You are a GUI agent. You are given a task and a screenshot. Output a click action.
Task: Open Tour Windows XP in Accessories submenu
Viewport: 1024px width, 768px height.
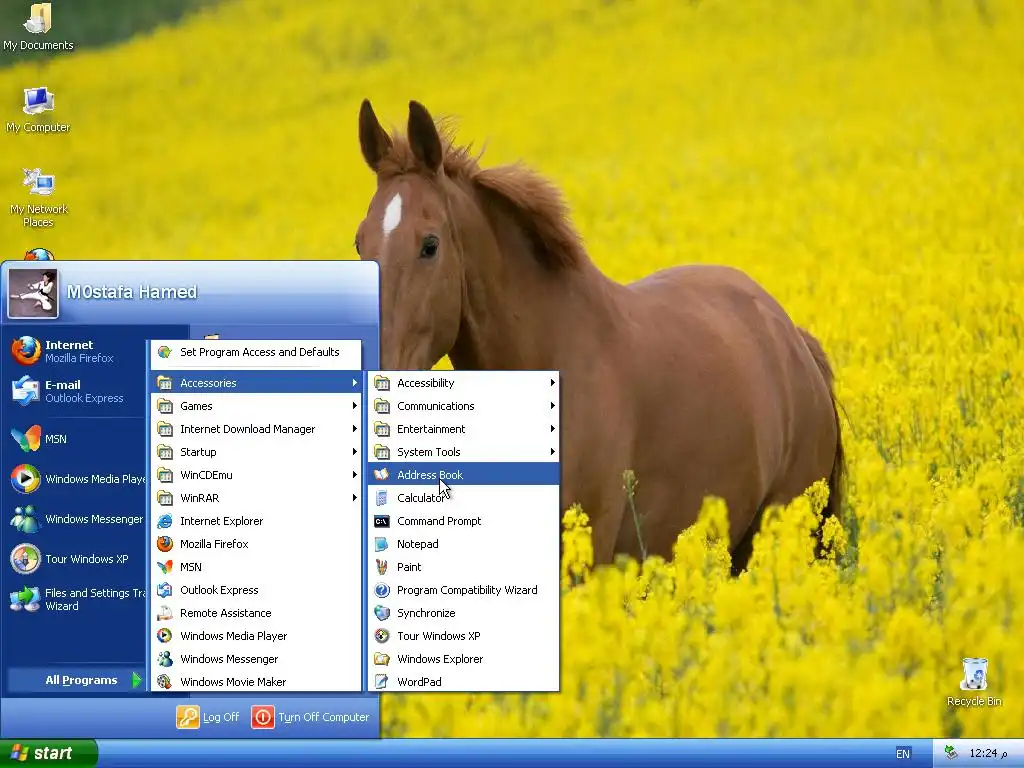point(464,636)
